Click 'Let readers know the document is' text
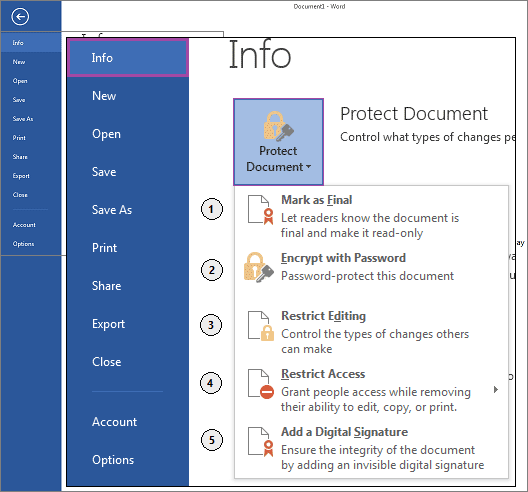This screenshot has height=492, width=528. (370, 218)
